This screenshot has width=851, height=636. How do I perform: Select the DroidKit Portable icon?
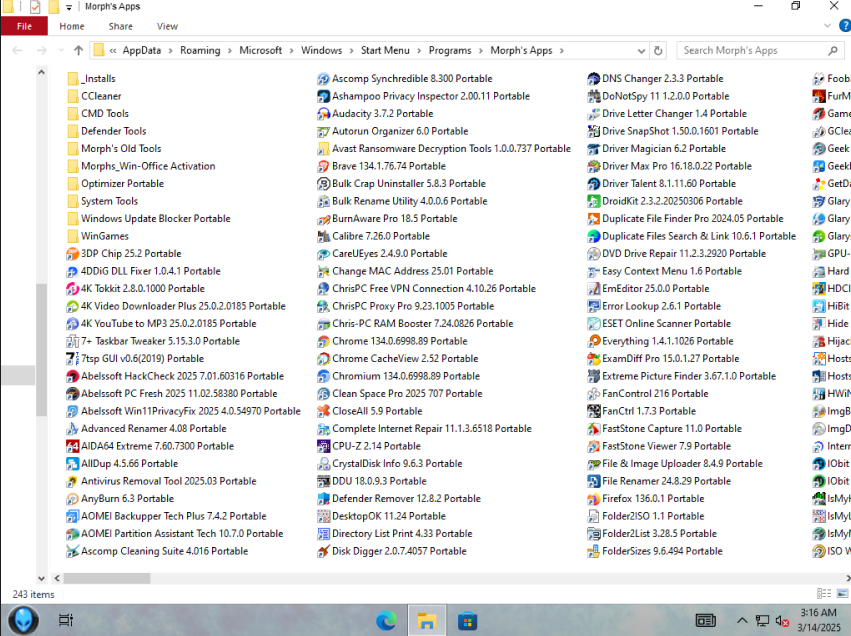tap(593, 201)
